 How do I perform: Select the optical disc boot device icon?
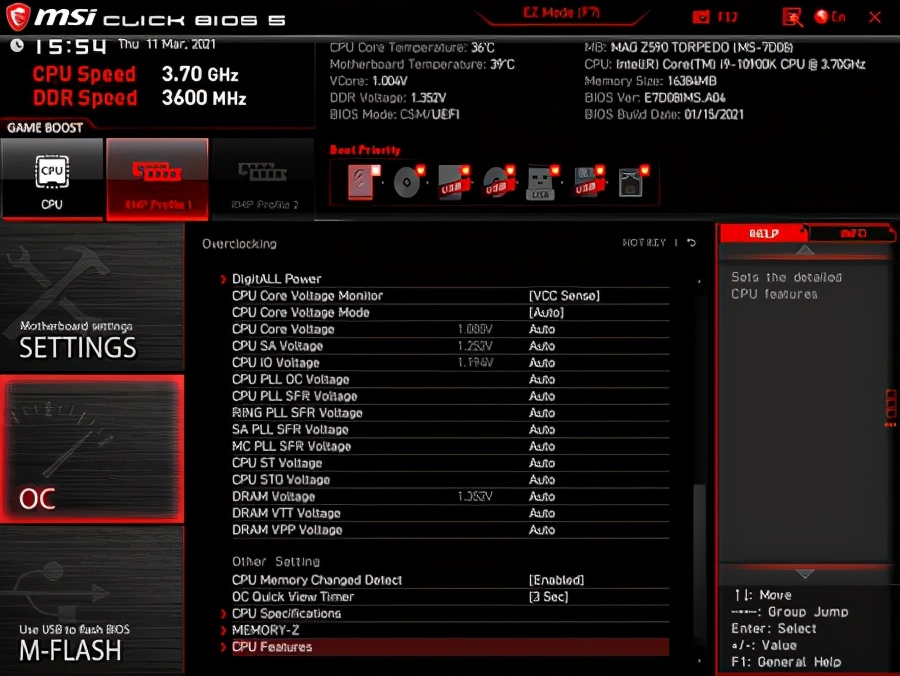click(x=408, y=182)
